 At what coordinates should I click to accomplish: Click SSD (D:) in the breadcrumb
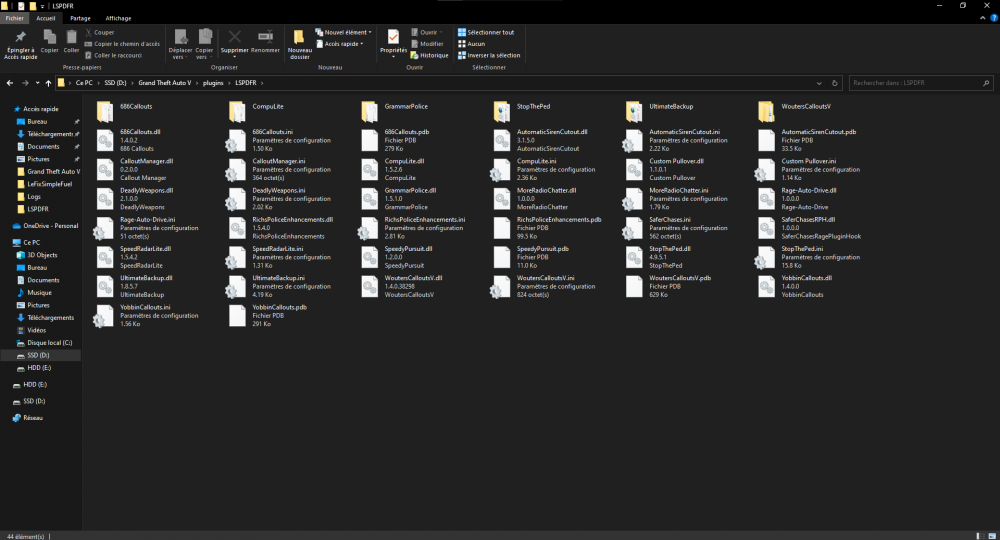pos(115,83)
